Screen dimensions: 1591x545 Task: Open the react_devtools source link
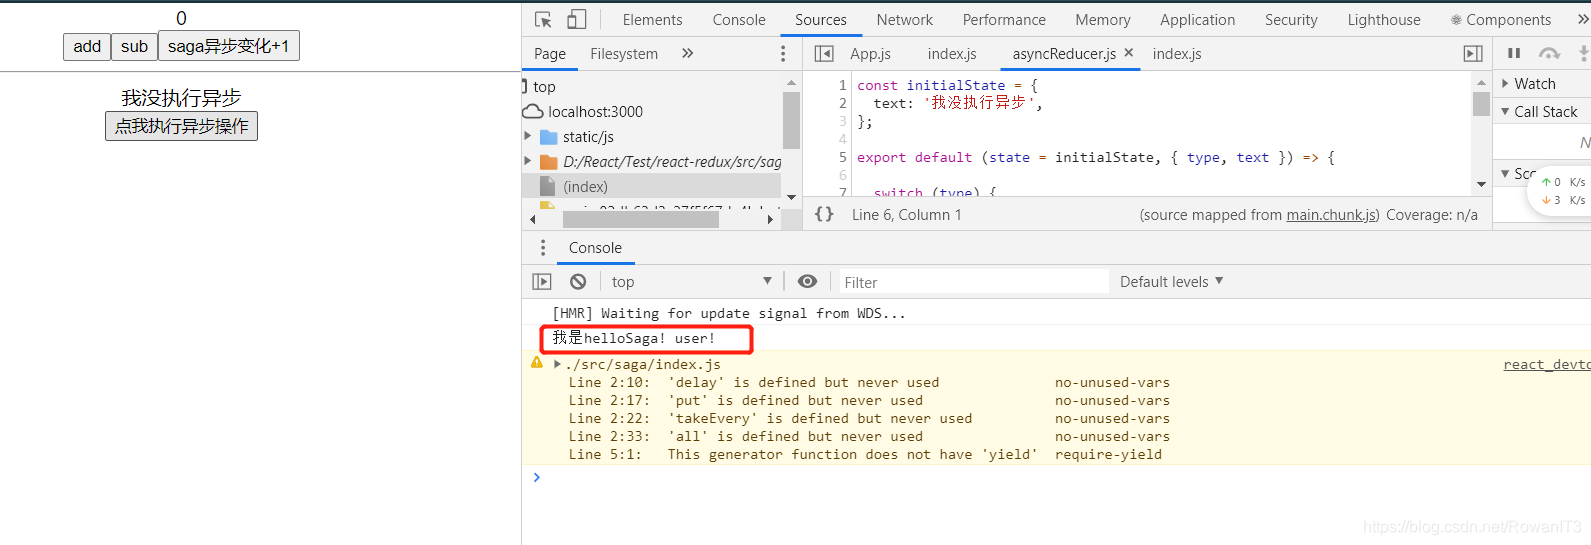[1547, 364]
